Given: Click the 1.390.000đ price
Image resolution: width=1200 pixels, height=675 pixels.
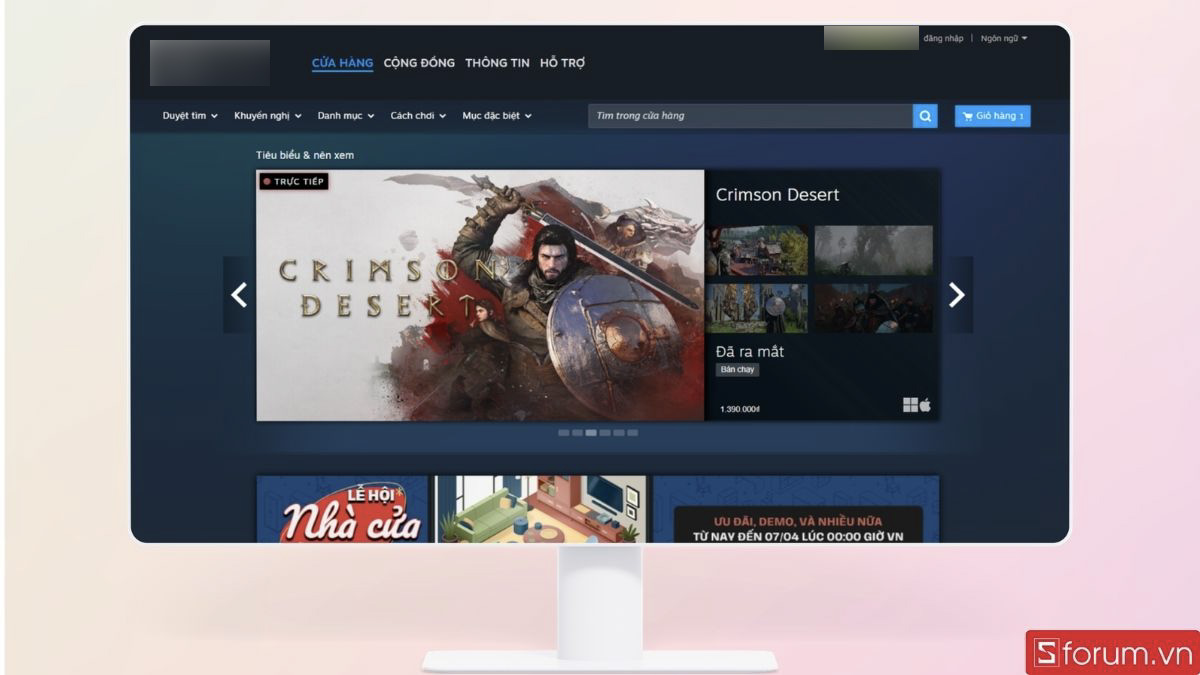Looking at the screenshot, I should 740,409.
